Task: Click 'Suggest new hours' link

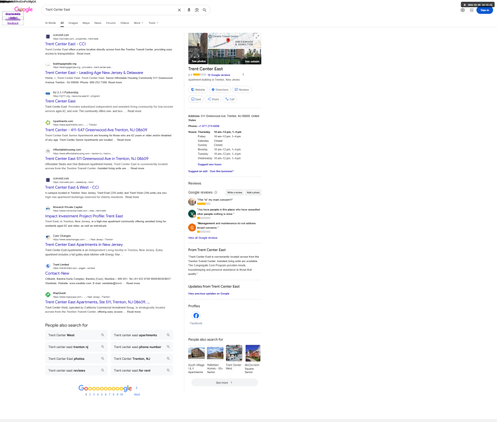Action: (209, 164)
